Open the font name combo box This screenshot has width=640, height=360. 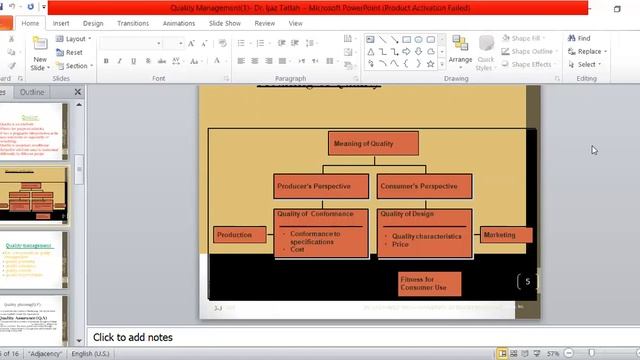point(131,43)
